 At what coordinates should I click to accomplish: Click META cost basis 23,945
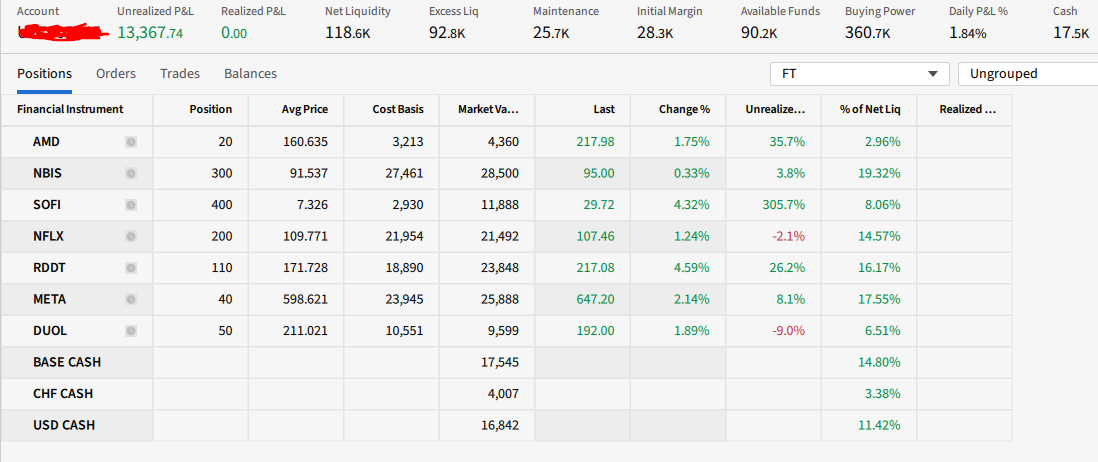[404, 300]
